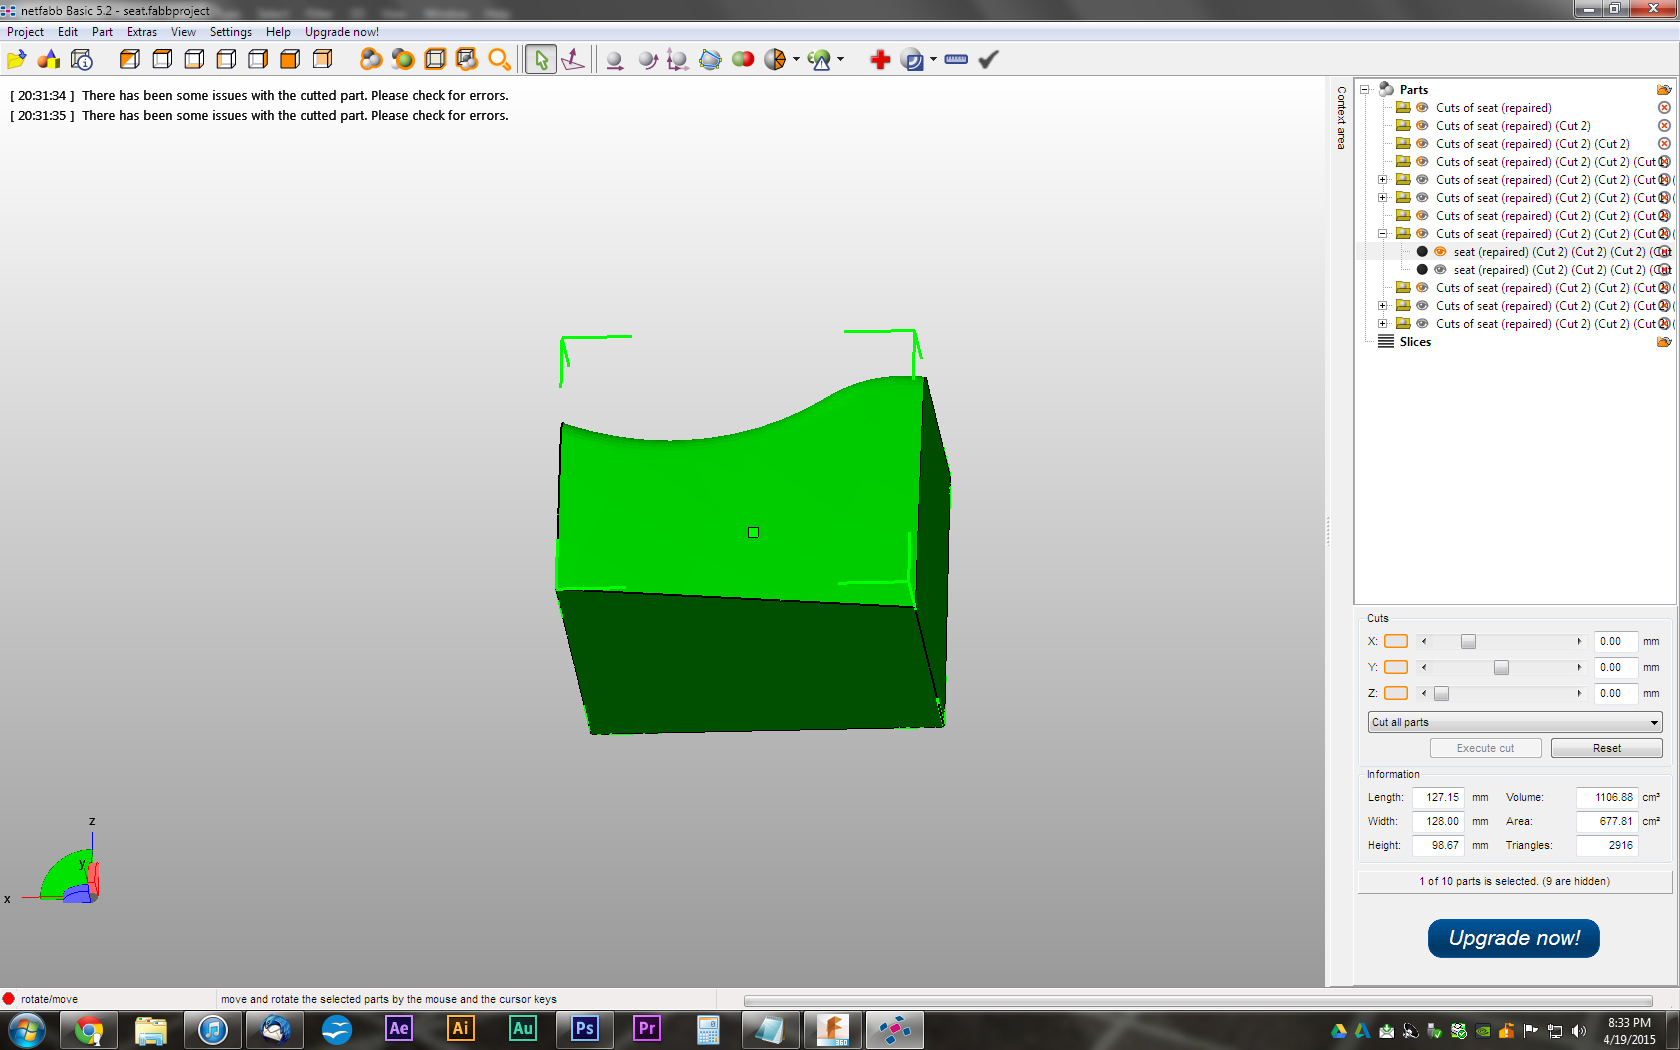The image size is (1680, 1050).
Task: Toggle visibility of the selected seat part
Action: pyautogui.click(x=1440, y=252)
